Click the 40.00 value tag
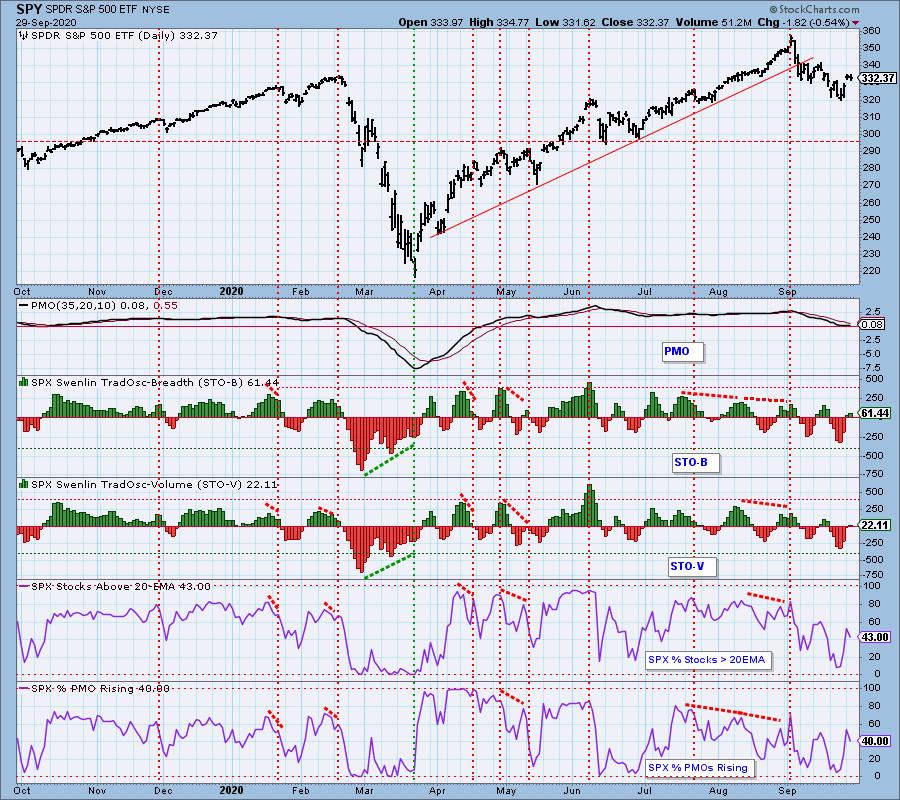Image resolution: width=900 pixels, height=800 pixels. coord(875,741)
